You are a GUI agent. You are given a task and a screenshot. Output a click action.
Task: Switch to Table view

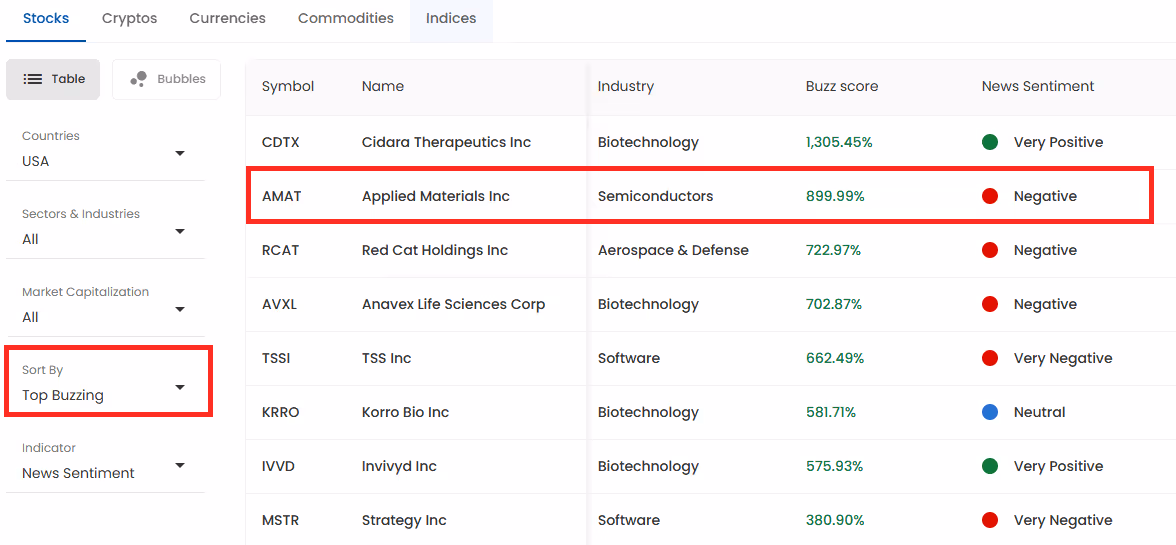click(54, 79)
